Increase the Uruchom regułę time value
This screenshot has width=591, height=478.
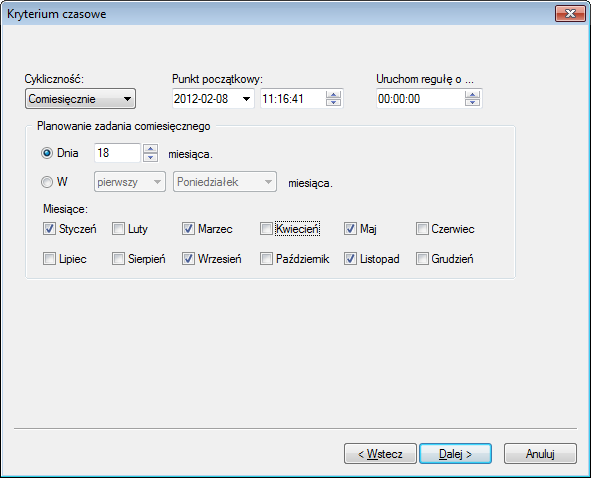472,95
